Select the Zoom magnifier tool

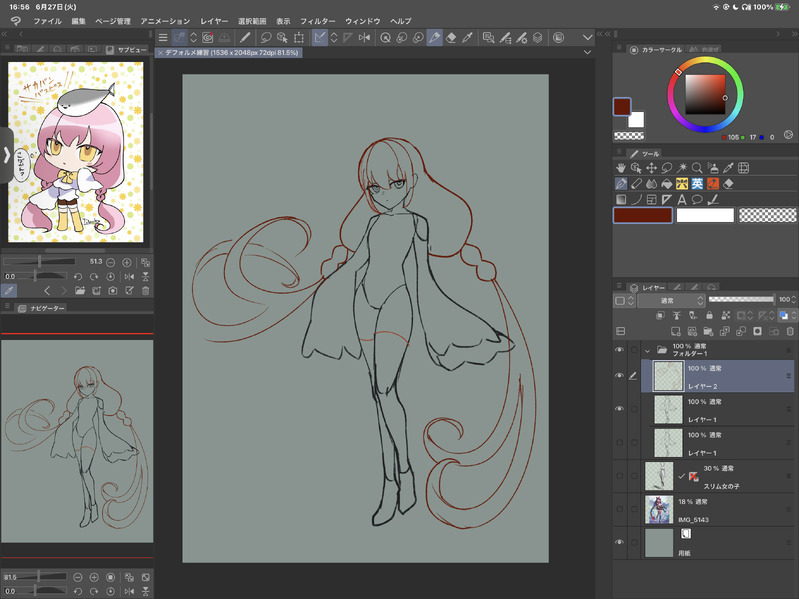tap(697, 168)
